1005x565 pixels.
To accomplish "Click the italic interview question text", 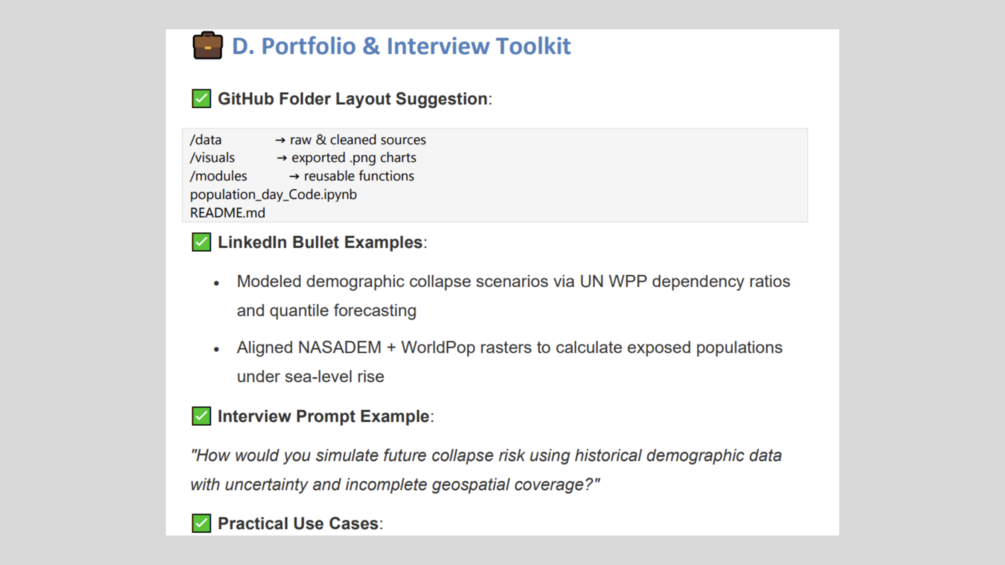I will pos(486,470).
